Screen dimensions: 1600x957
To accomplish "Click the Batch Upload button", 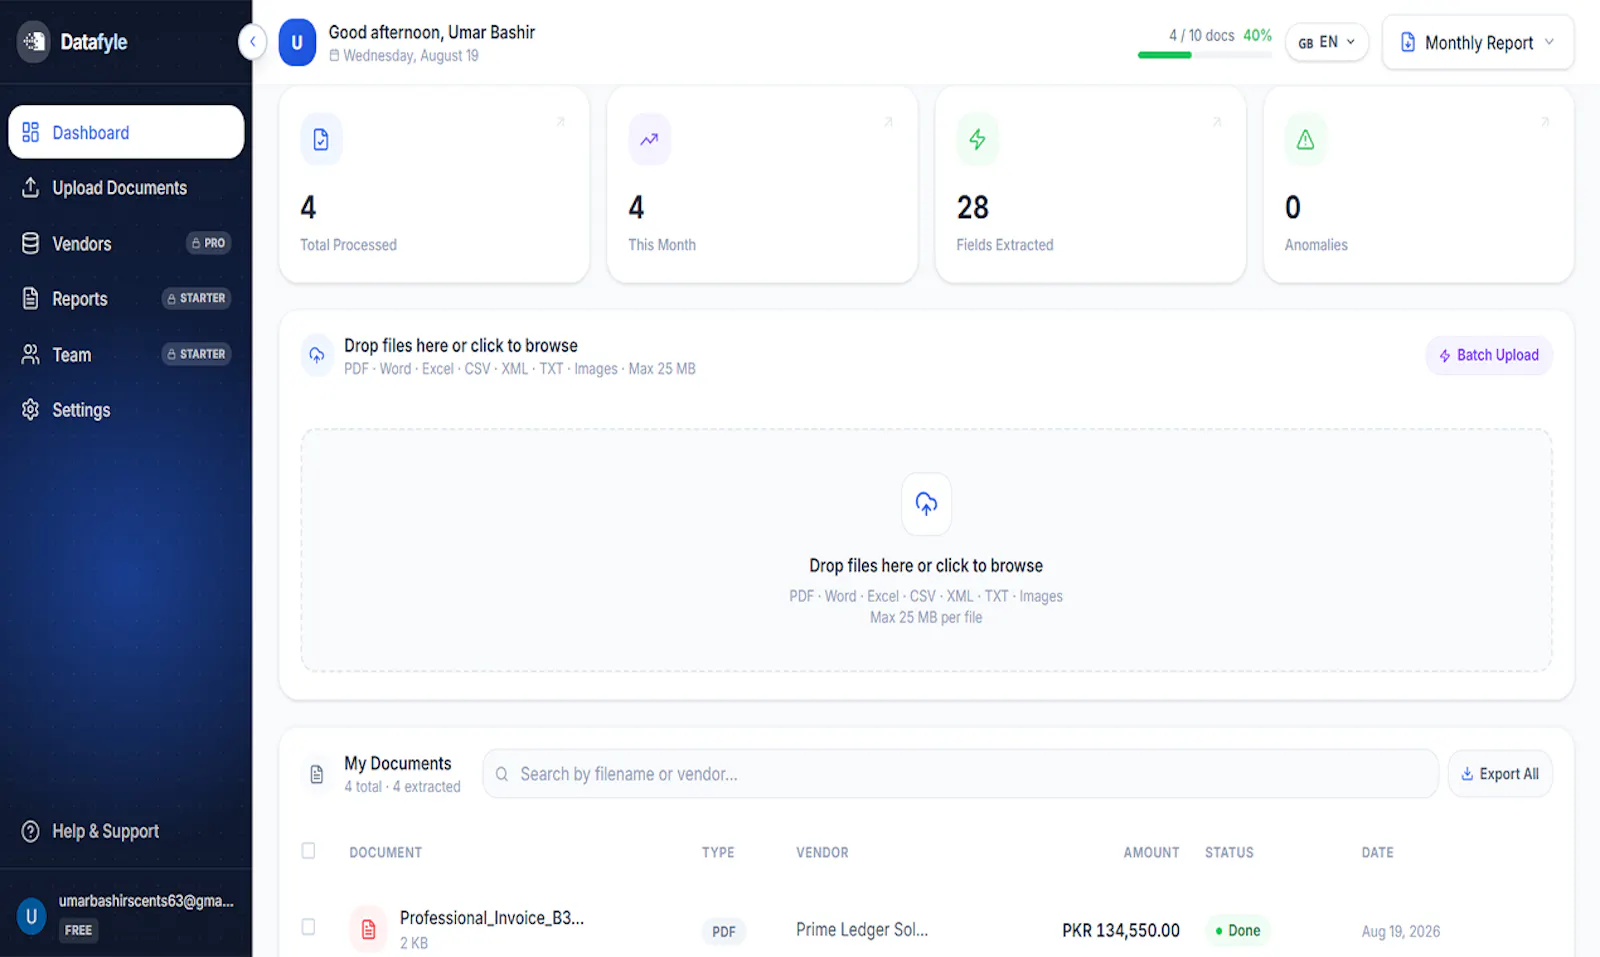I will 1488,355.
